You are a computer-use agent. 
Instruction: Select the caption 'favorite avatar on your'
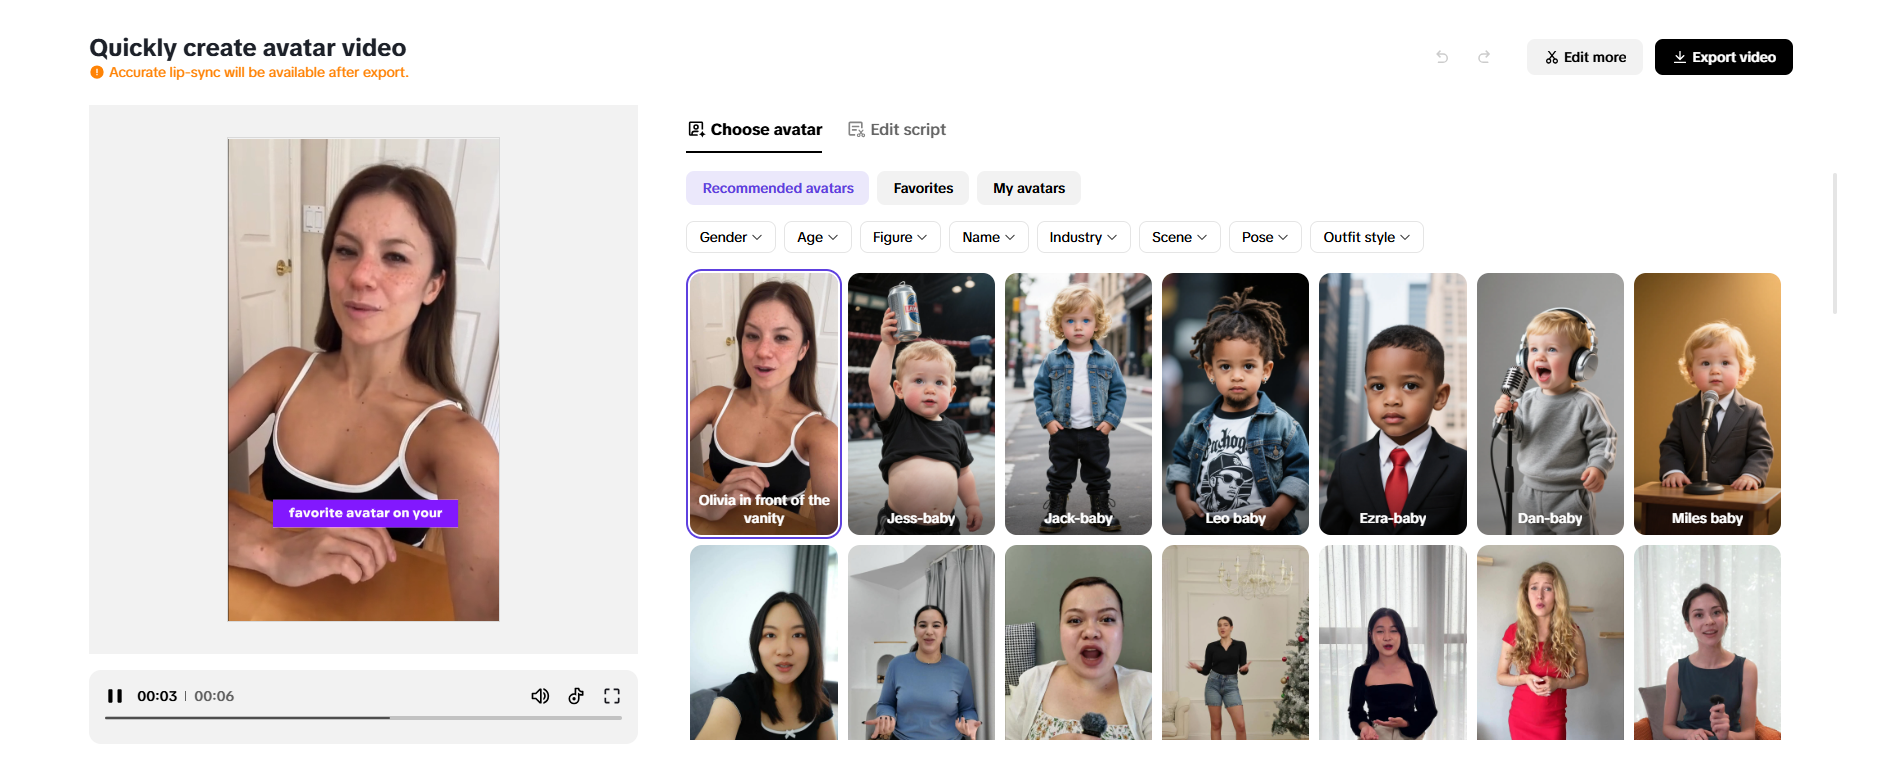(x=365, y=513)
